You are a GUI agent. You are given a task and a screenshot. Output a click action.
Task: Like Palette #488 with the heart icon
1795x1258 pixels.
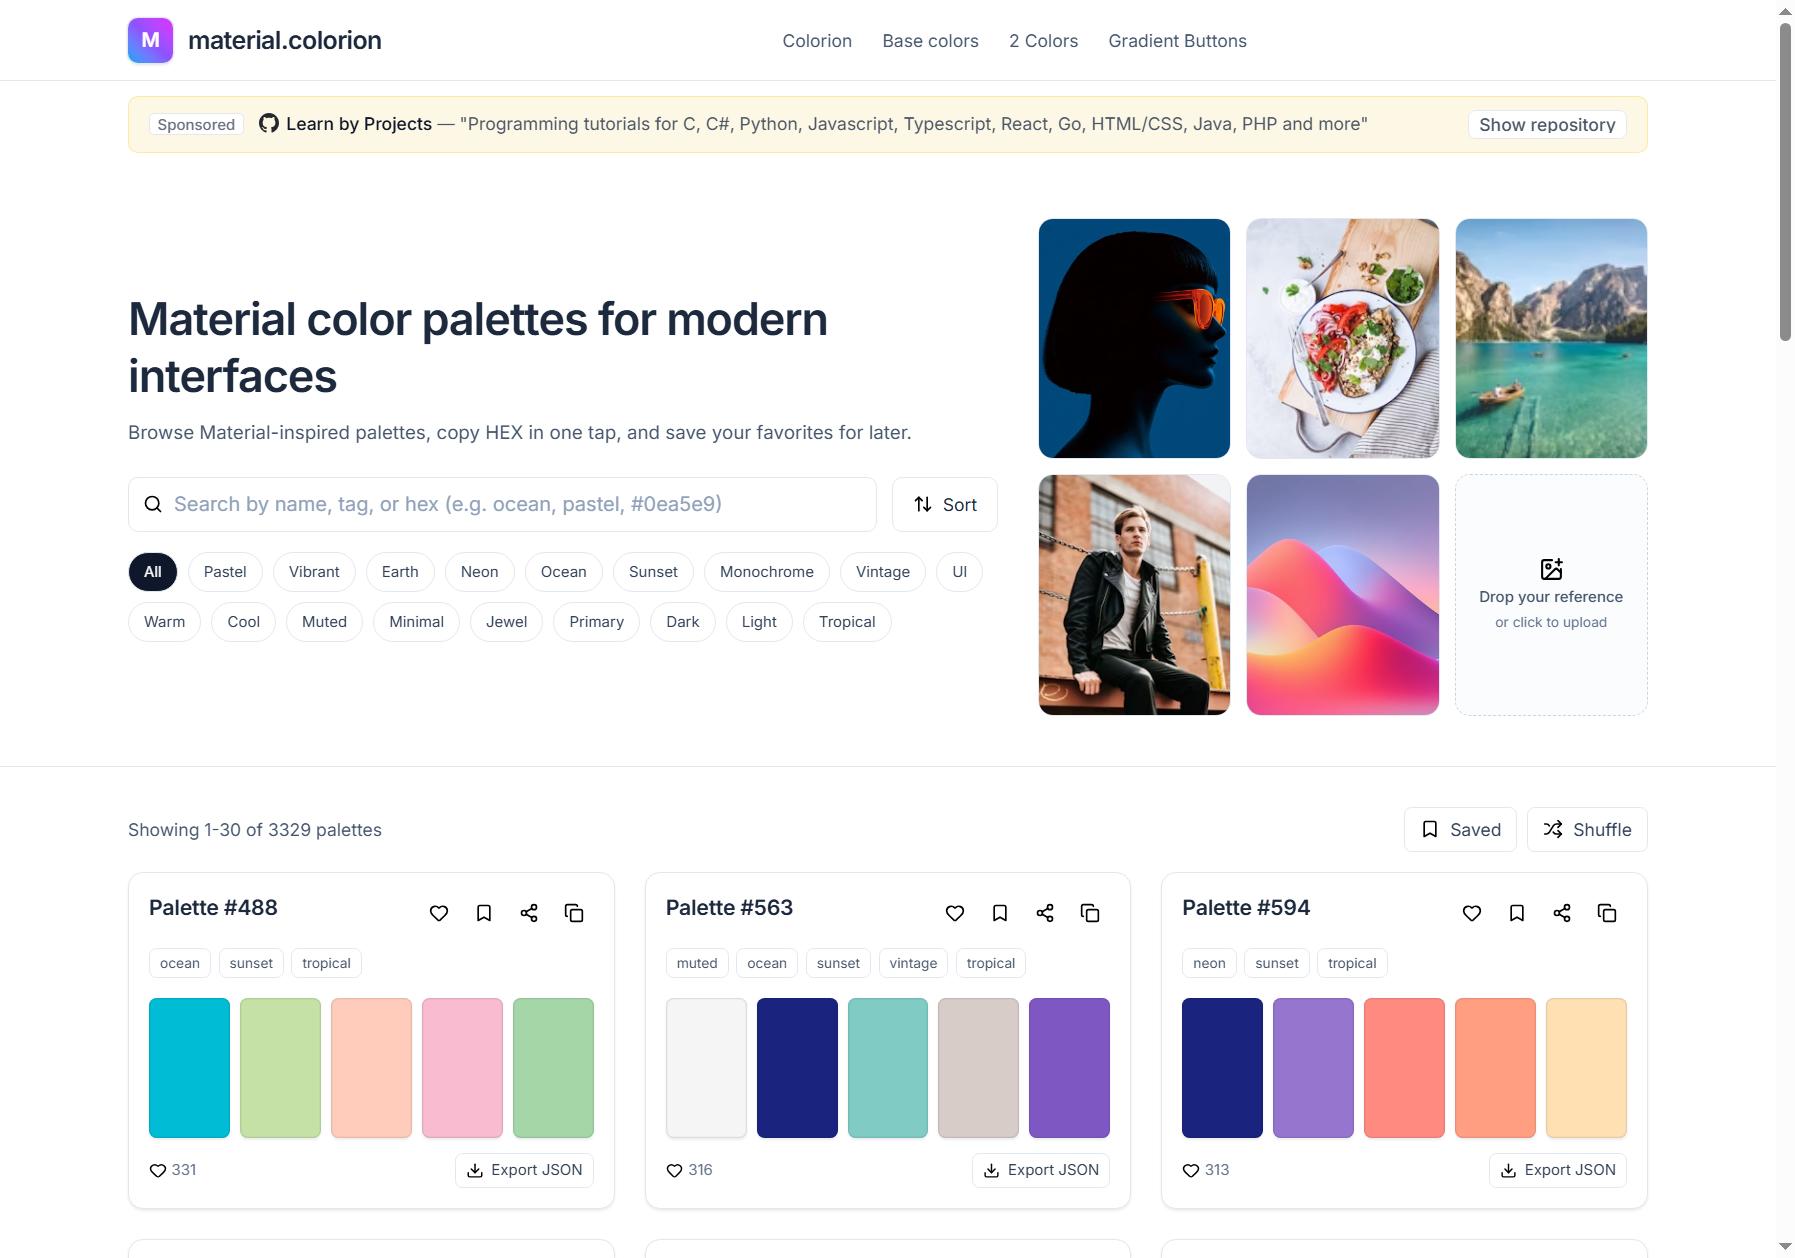pos(439,913)
